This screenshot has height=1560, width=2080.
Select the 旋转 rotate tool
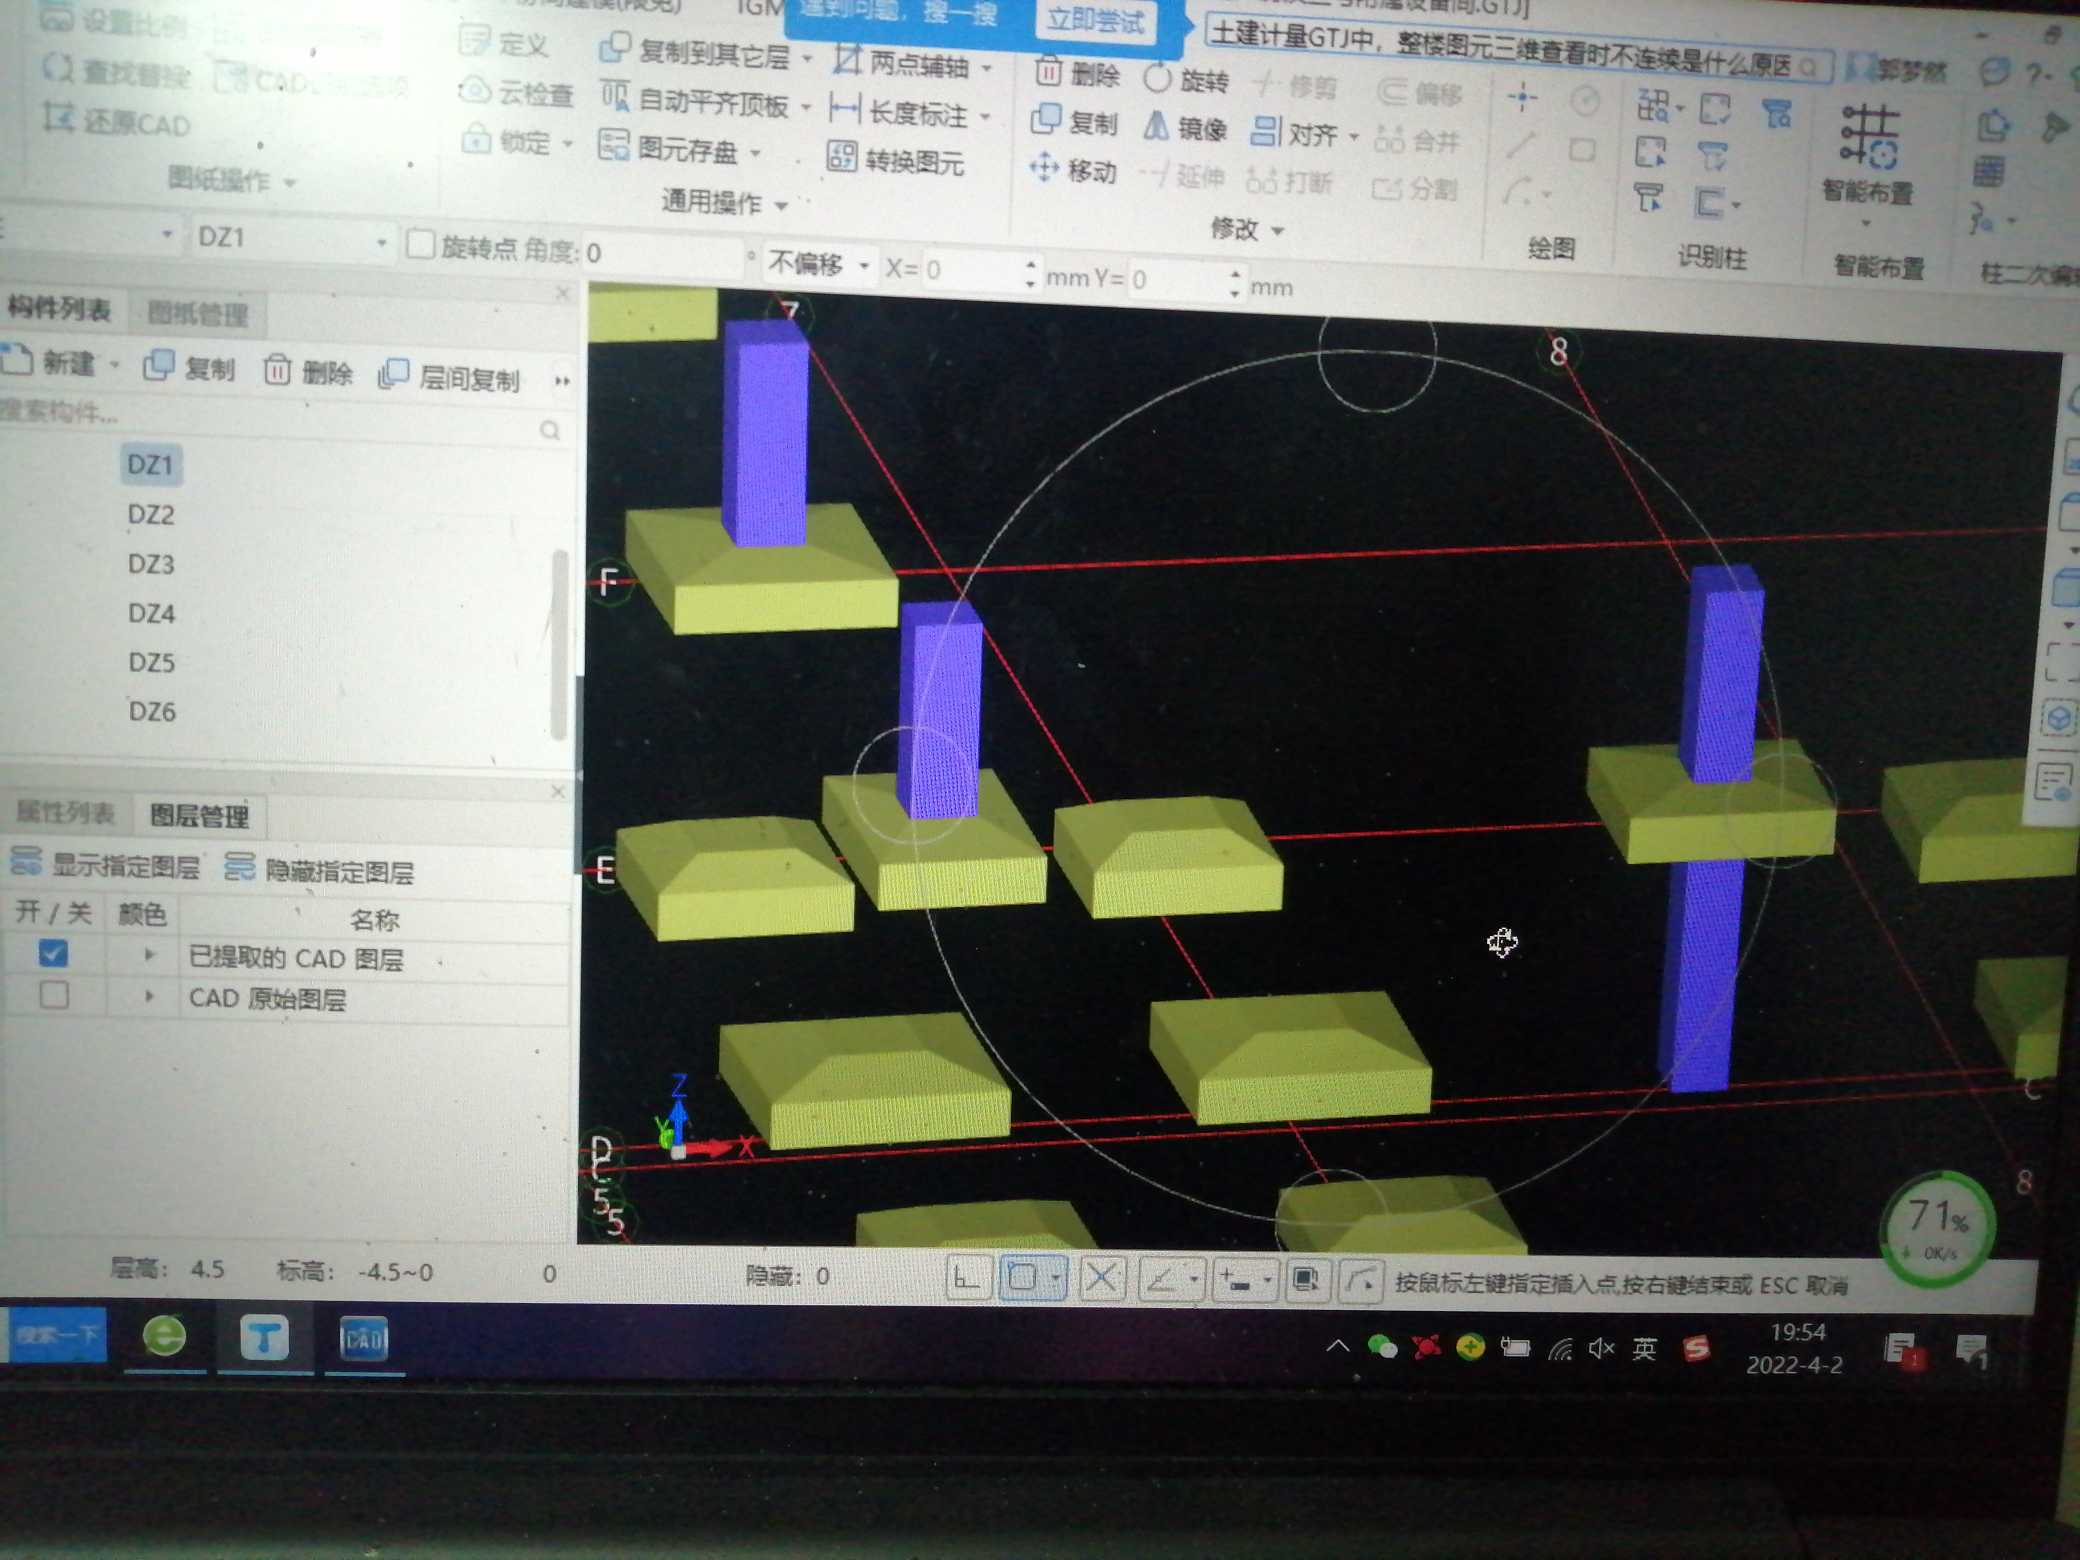coord(1187,79)
